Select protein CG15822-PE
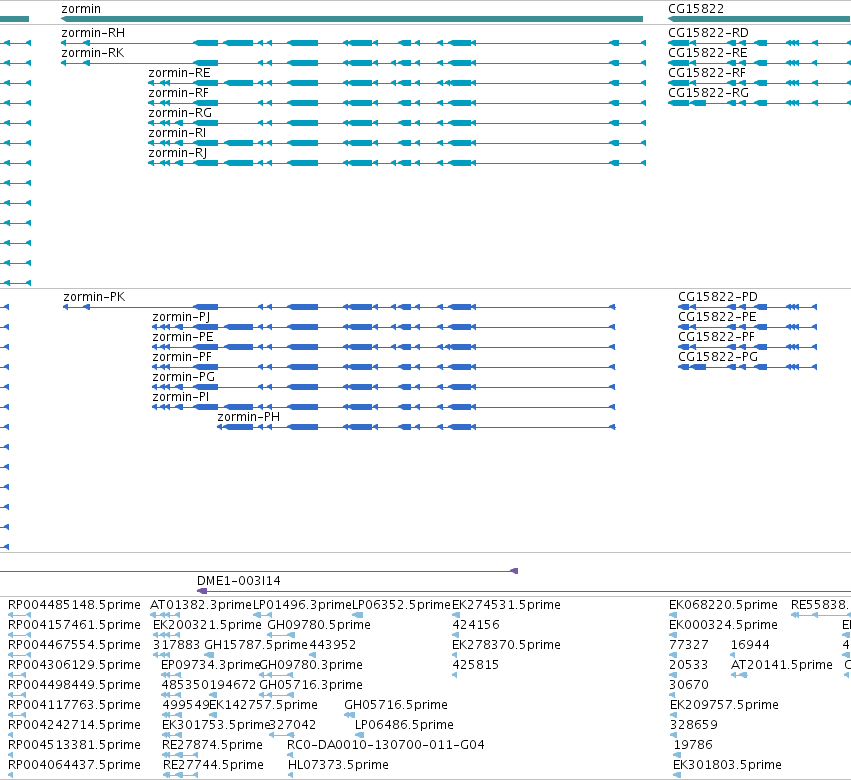Screen dimensions: 851x780 pos(747,327)
